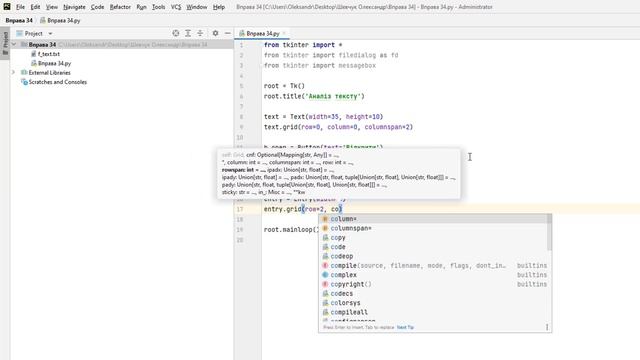Open the VCS menu

176,7
